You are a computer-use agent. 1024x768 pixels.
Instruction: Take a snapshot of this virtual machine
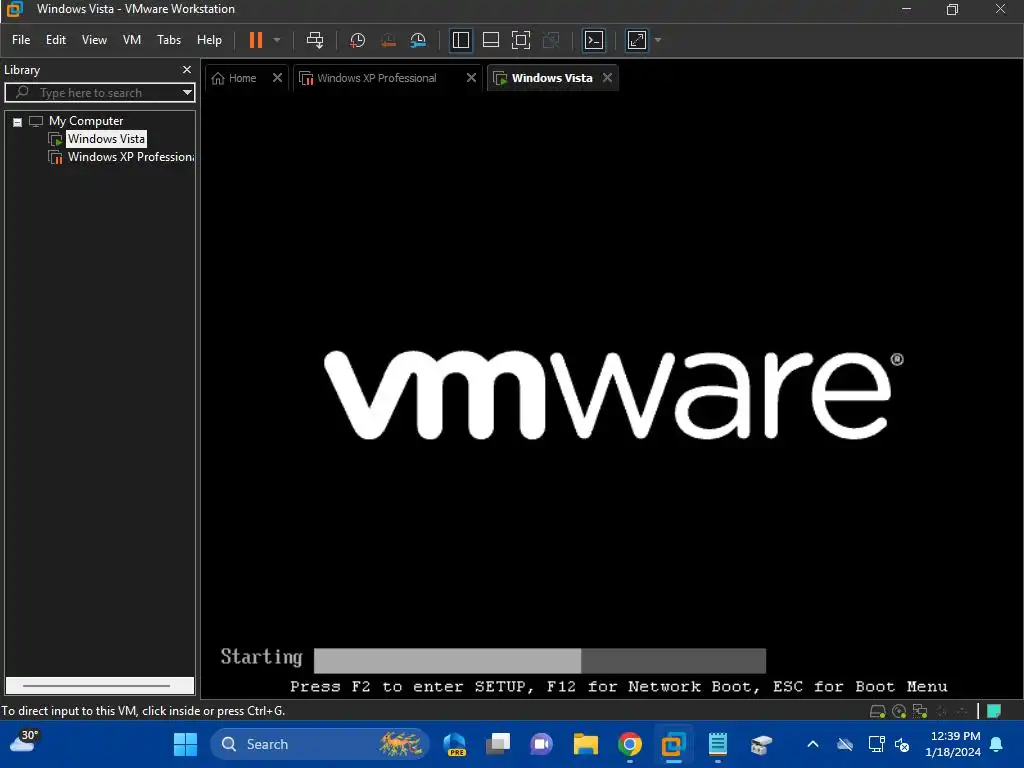[x=357, y=40]
